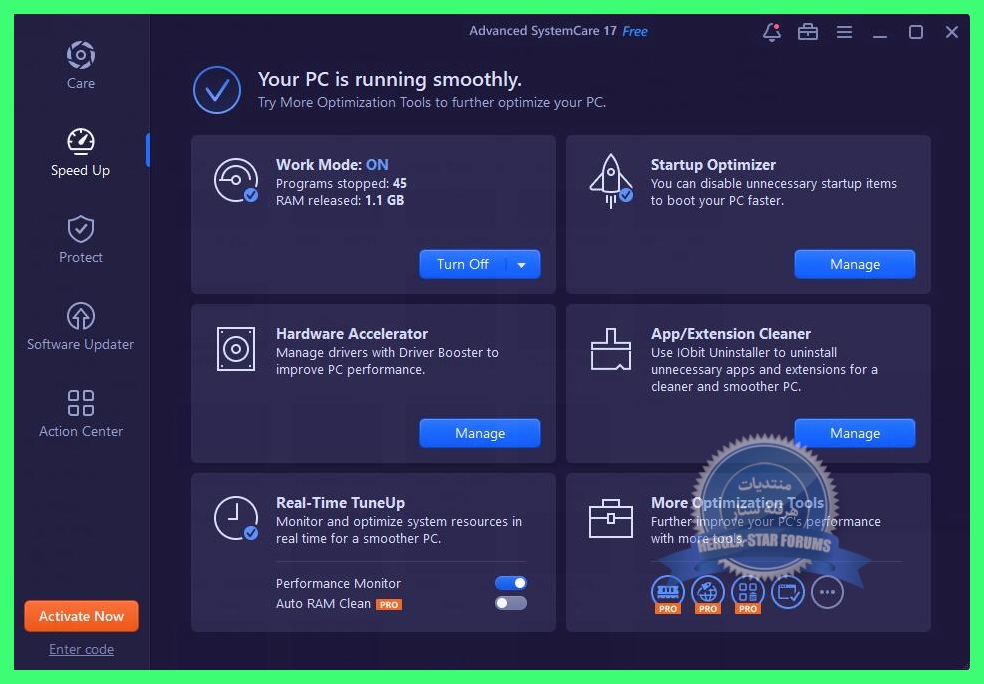Click the Startup Optimizer rocket icon
The width and height of the screenshot is (984, 684).
[x=611, y=181]
